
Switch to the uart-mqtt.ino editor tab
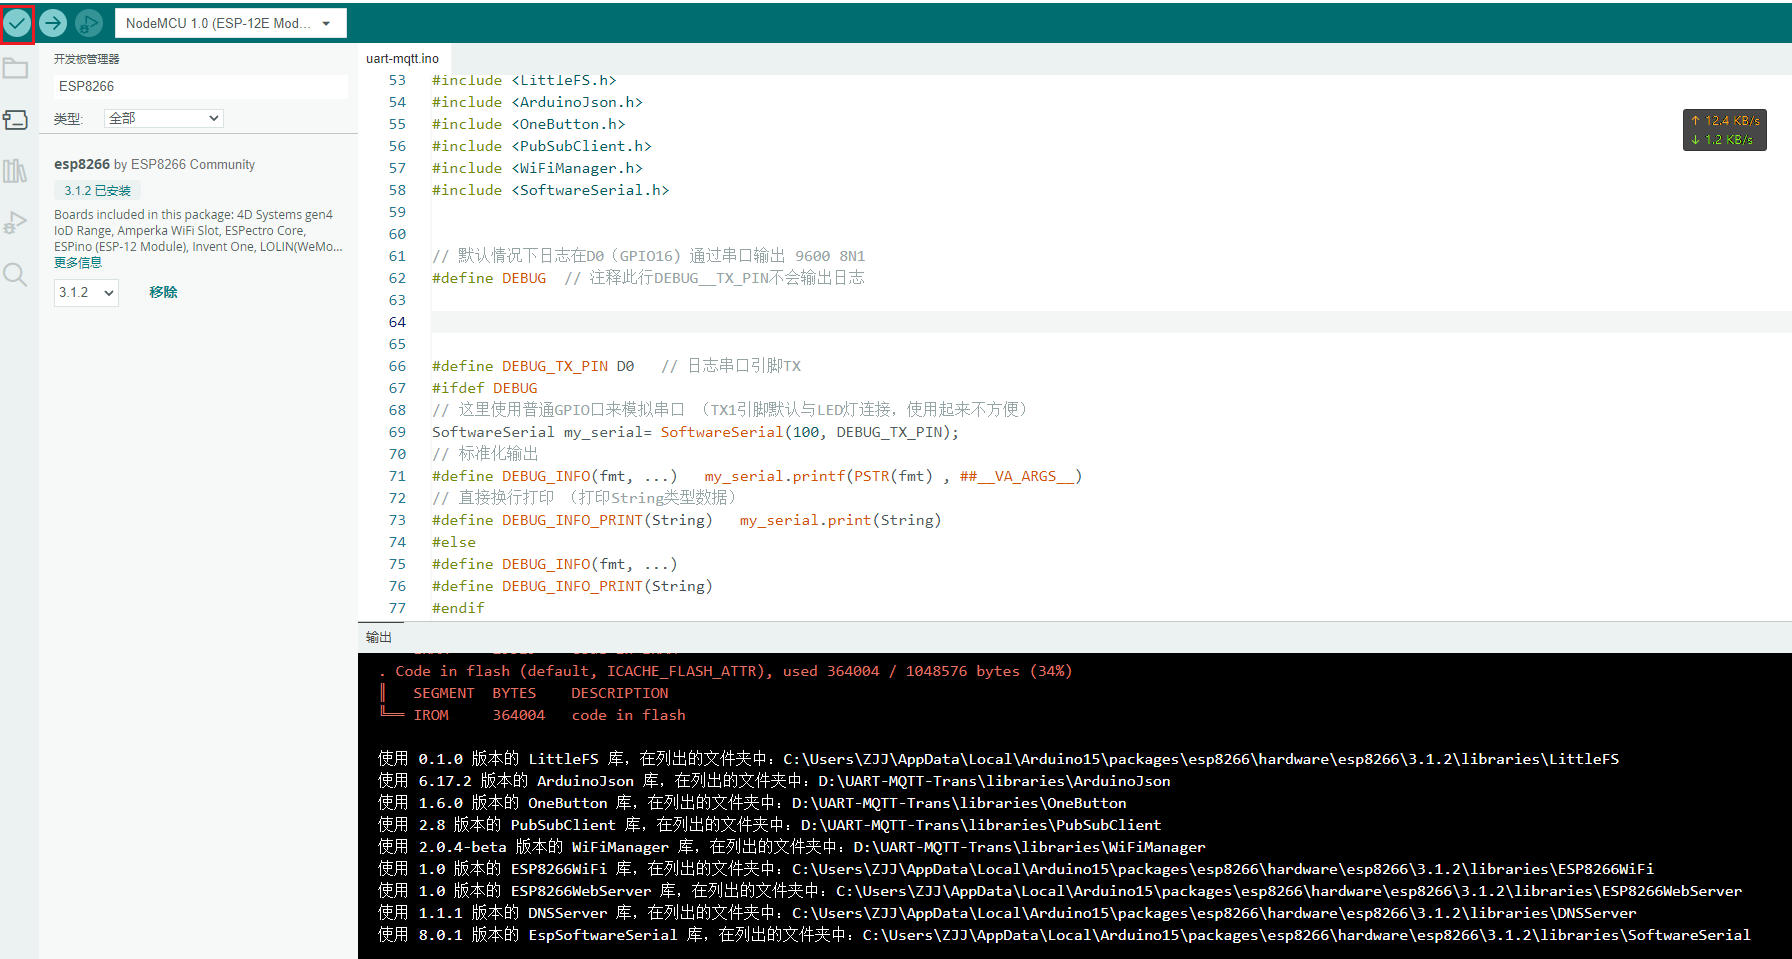(x=403, y=58)
